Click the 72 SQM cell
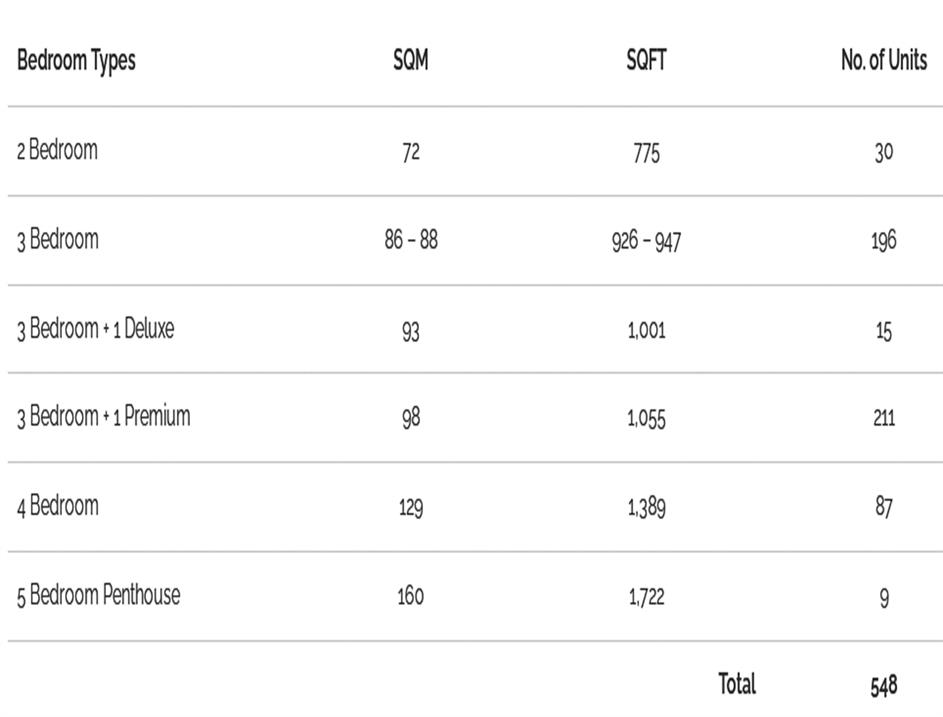 (410, 153)
